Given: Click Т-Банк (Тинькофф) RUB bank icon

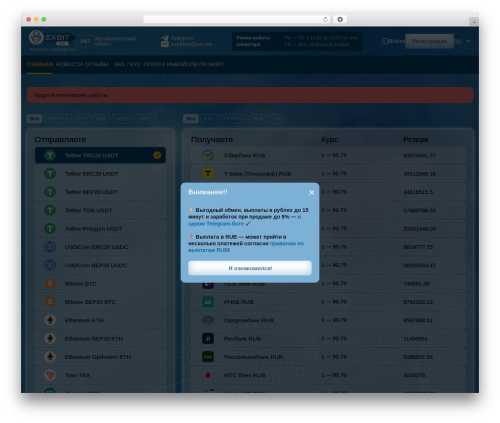Looking at the screenshot, I should point(208,174).
